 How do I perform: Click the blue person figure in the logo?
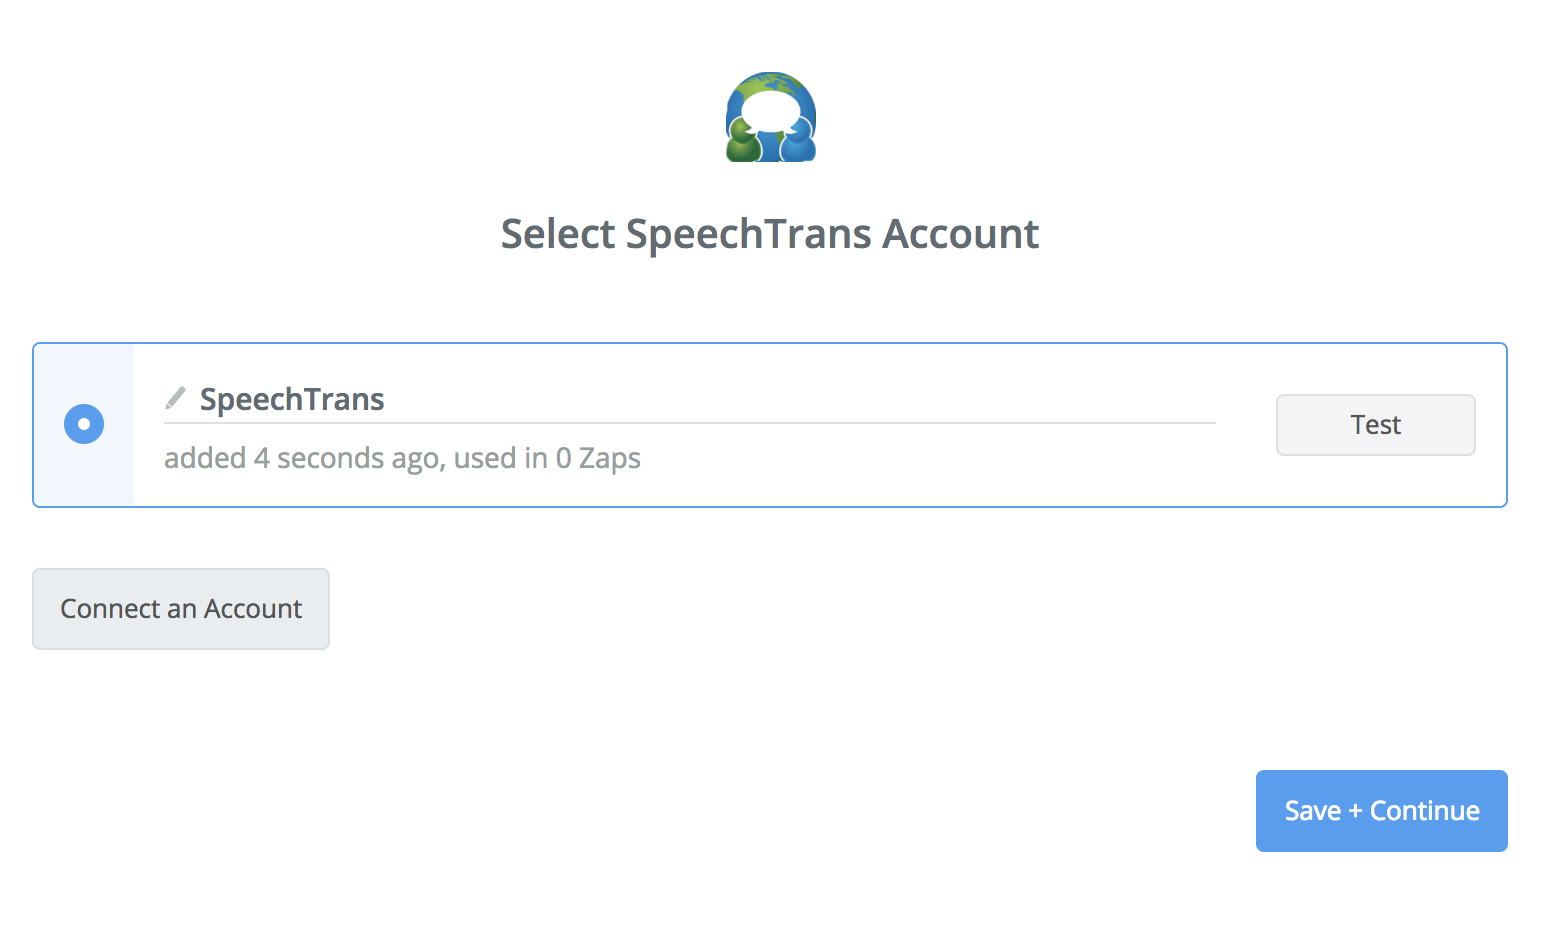point(797,142)
